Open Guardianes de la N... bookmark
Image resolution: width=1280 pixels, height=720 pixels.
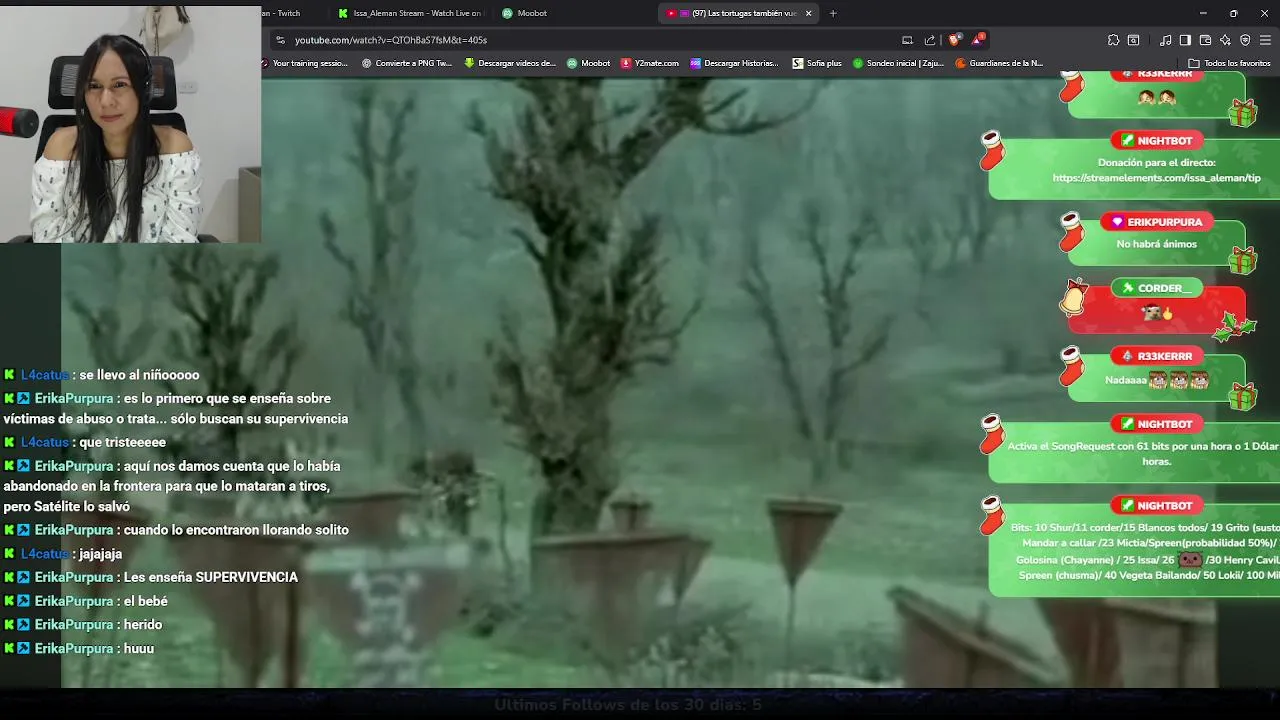pos(1000,63)
